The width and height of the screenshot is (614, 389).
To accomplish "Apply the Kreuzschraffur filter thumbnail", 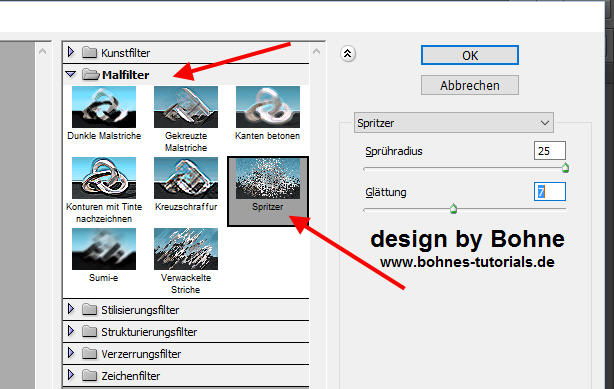I will [186, 178].
